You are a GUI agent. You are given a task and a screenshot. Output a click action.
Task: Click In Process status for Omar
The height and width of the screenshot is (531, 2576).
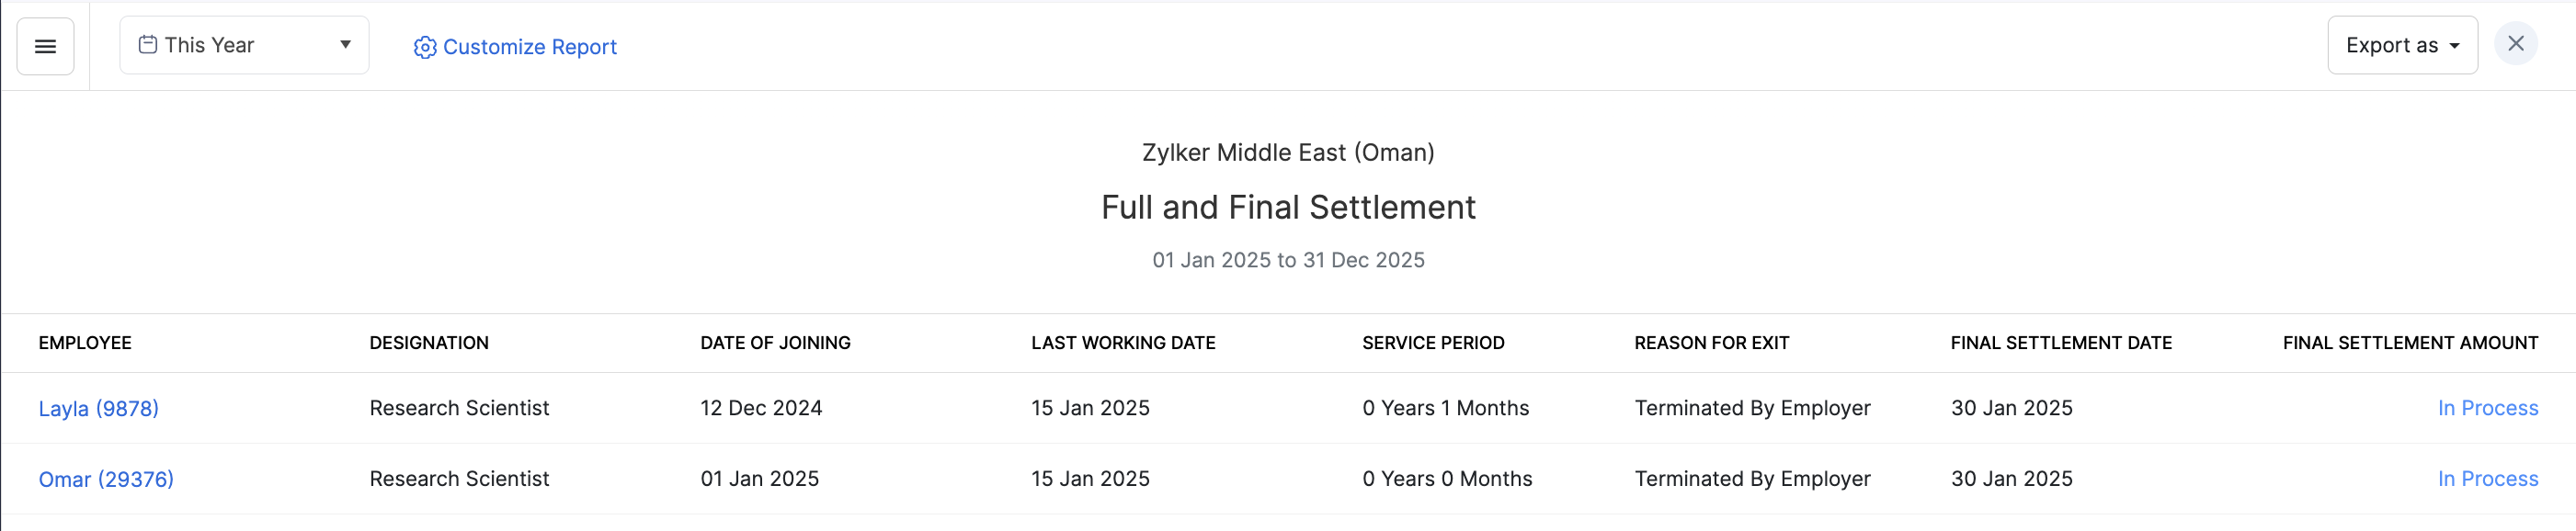2487,479
